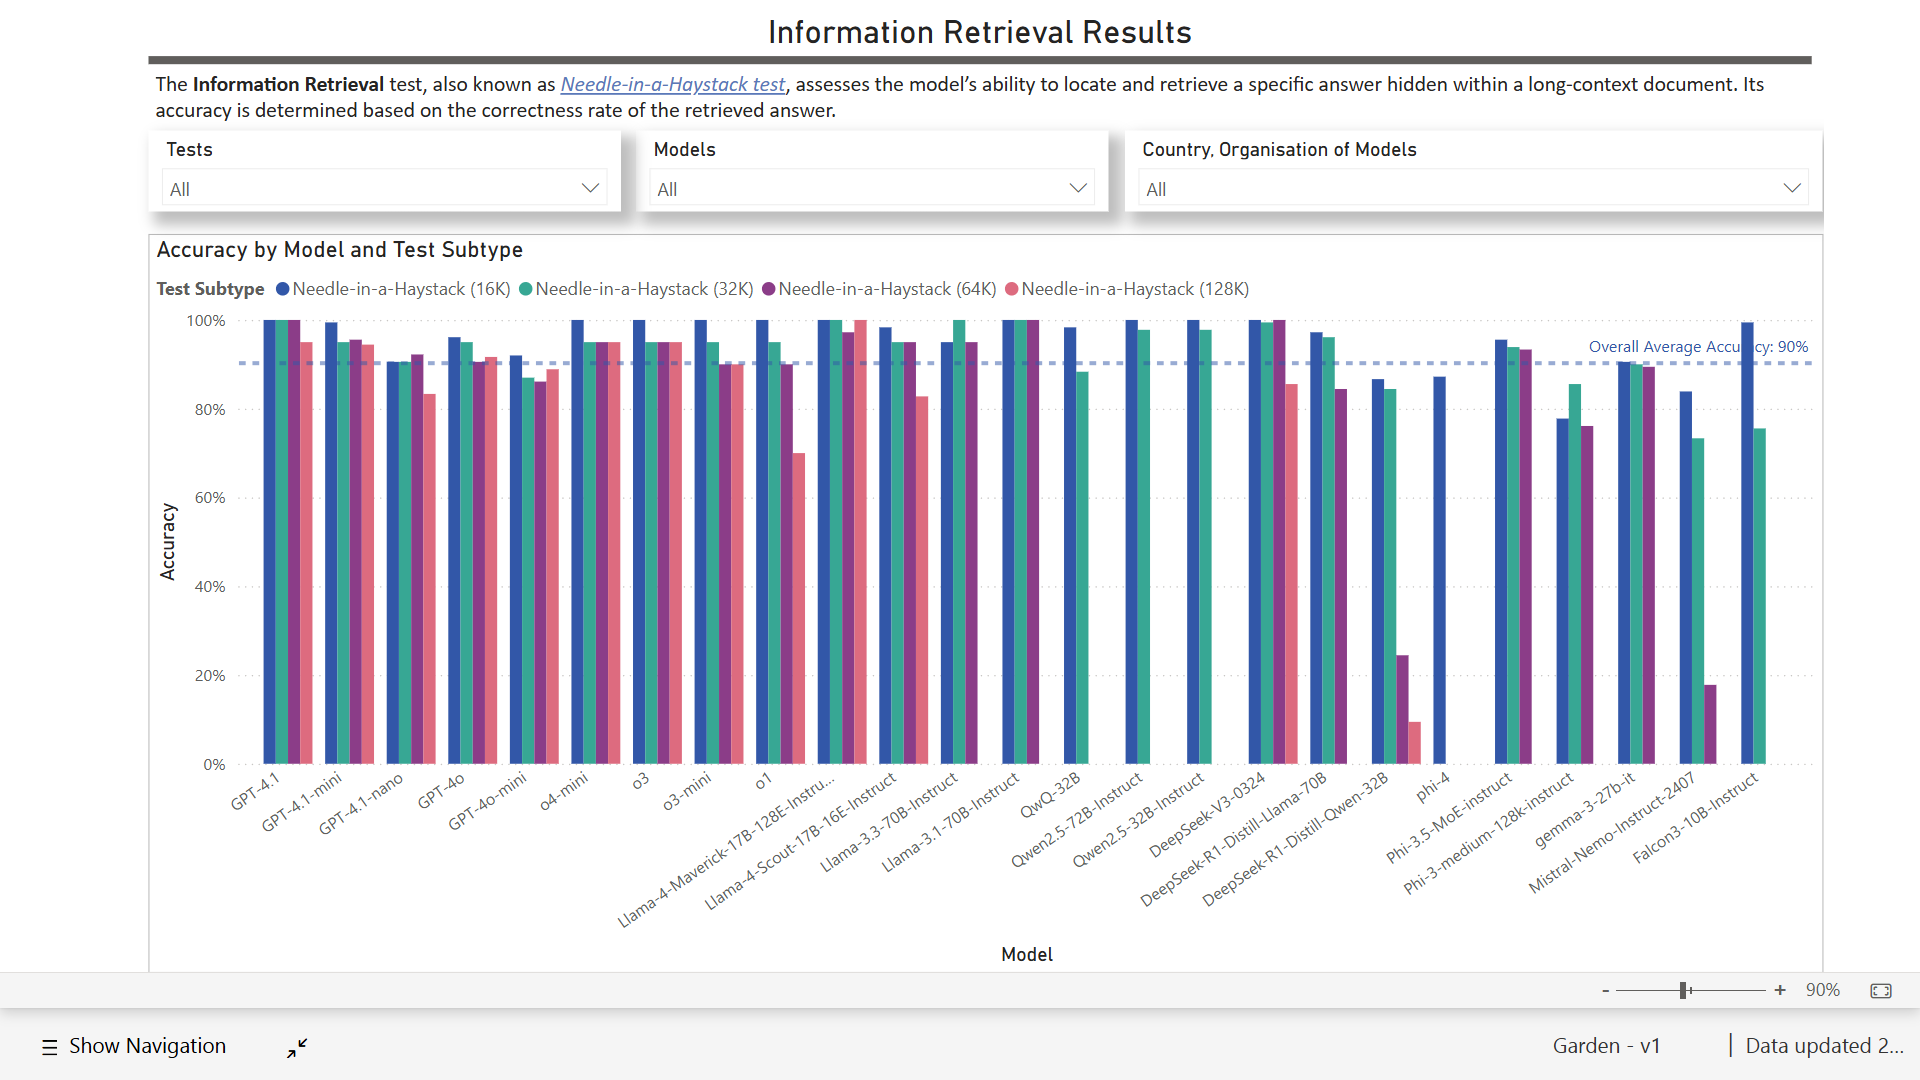The image size is (1920, 1080).
Task: Click the Overall Average Accuracy: 90% label
Action: click(1698, 347)
